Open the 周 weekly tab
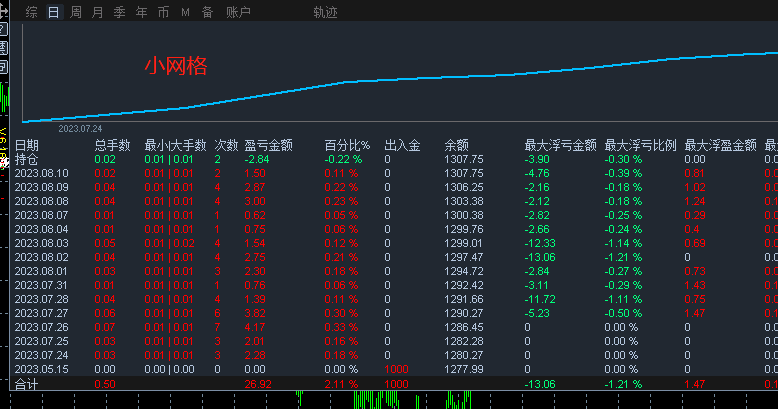 (76, 12)
